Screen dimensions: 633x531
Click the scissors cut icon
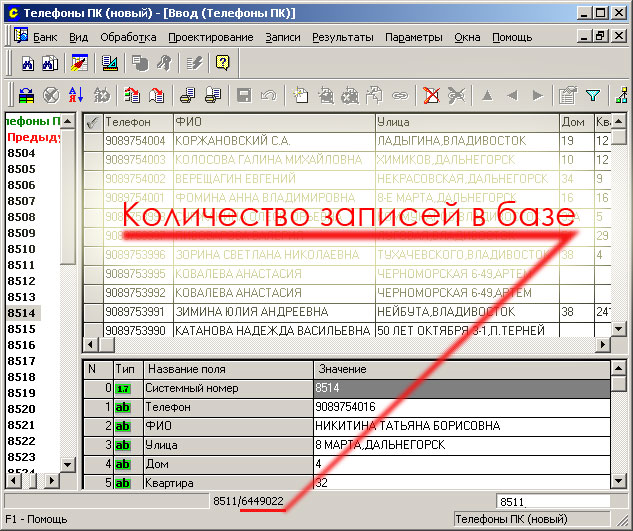tap(457, 96)
